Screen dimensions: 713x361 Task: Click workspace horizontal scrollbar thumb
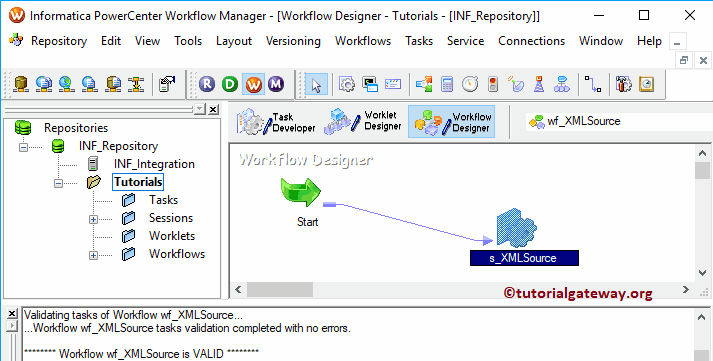click(x=280, y=289)
